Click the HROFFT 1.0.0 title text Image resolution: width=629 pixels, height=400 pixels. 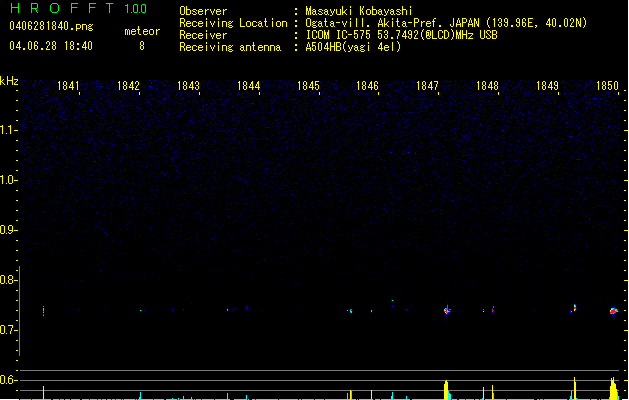coord(79,8)
